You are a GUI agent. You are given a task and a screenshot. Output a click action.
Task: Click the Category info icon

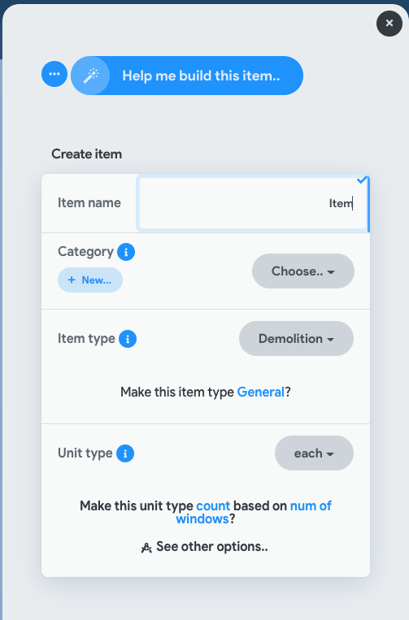click(126, 252)
